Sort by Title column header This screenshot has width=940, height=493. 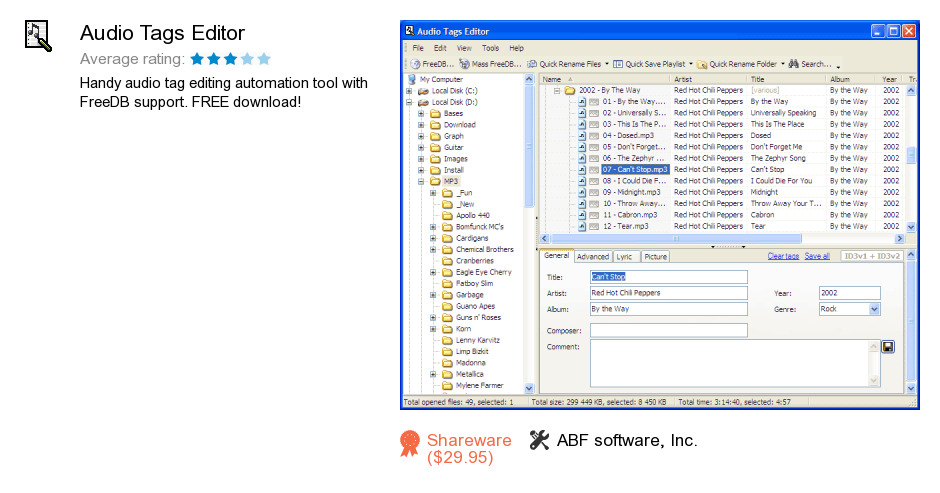pos(787,79)
